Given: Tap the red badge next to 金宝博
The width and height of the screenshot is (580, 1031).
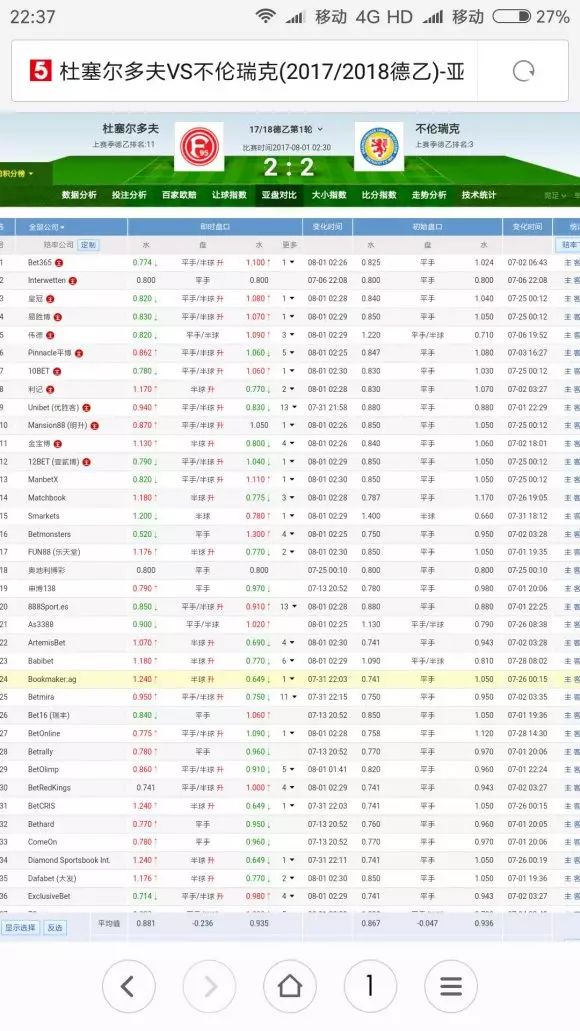Looking at the screenshot, I should [x=58, y=444].
